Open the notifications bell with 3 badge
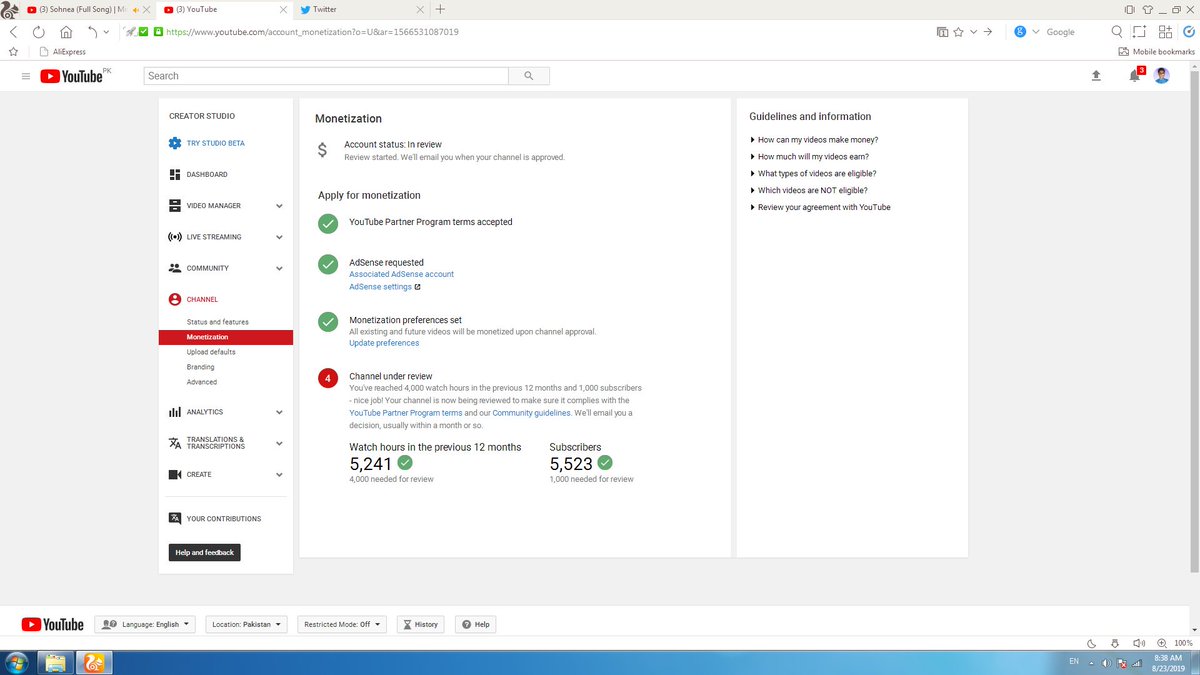1200x675 pixels. point(1134,76)
